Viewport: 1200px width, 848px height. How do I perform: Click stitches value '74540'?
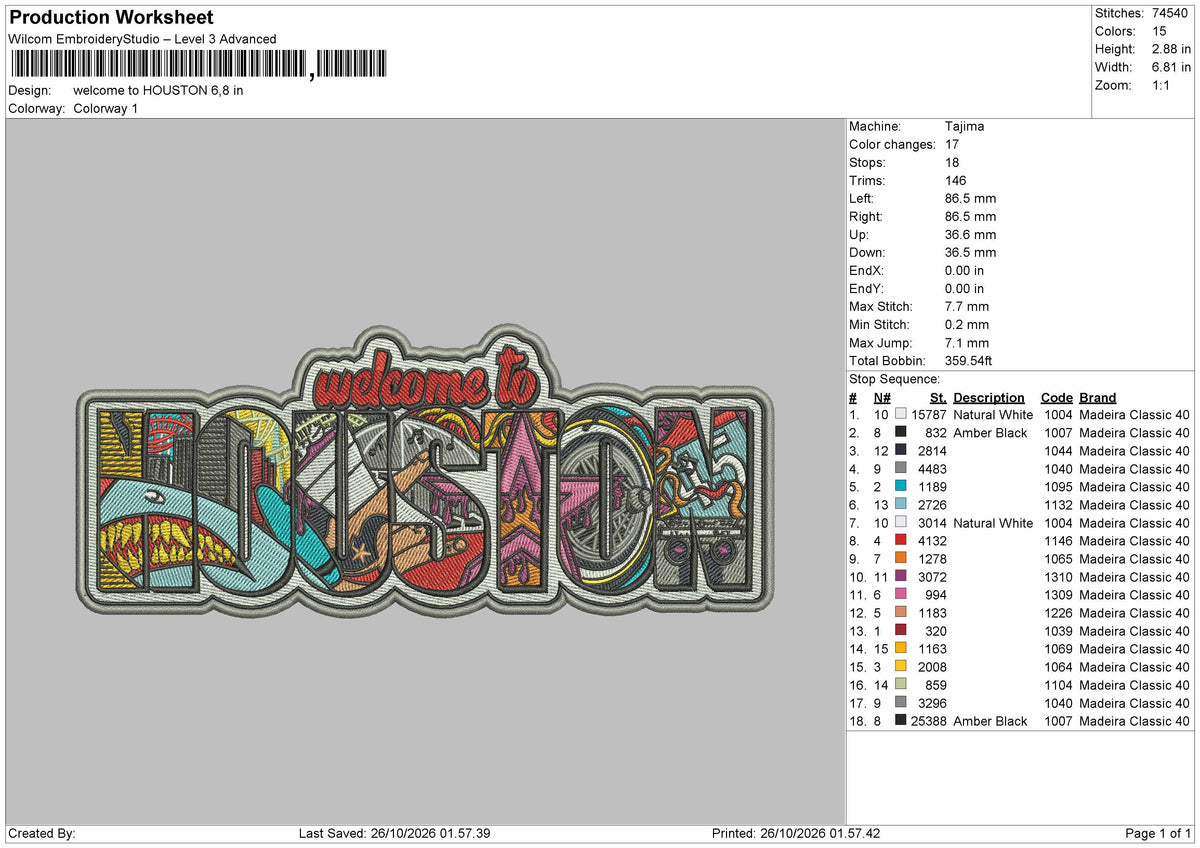(1171, 13)
